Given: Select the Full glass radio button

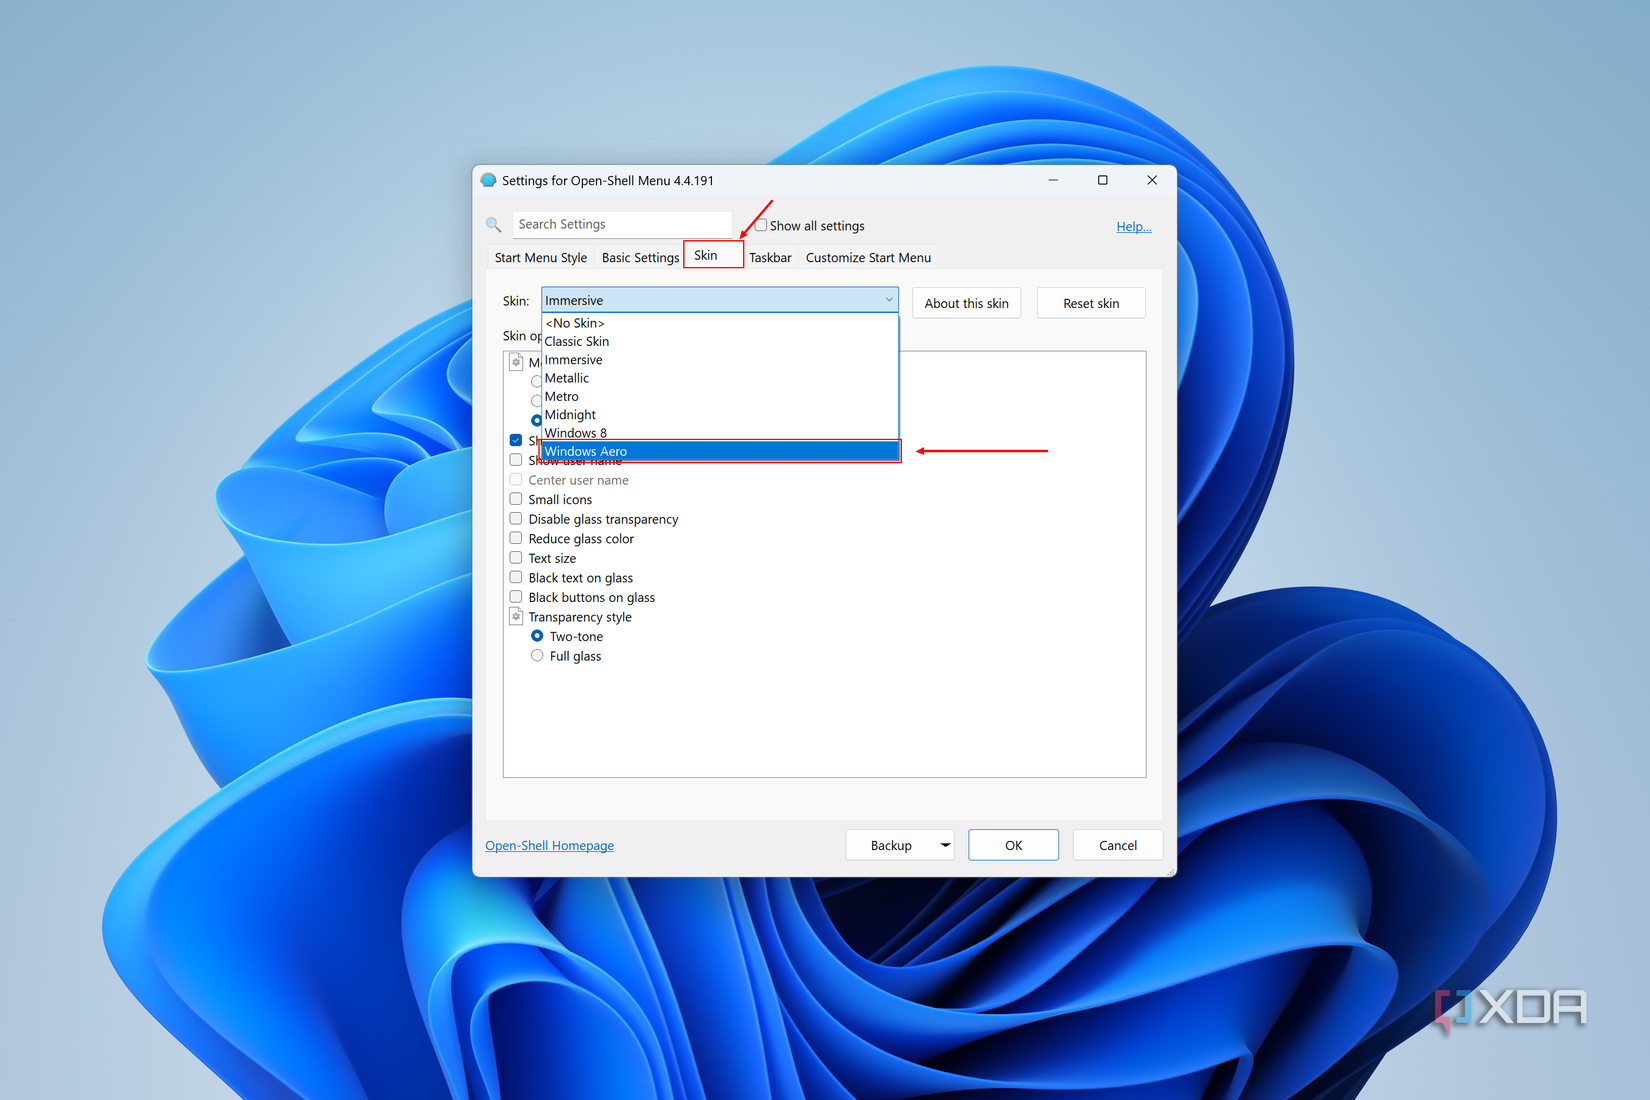Looking at the screenshot, I should [537, 655].
